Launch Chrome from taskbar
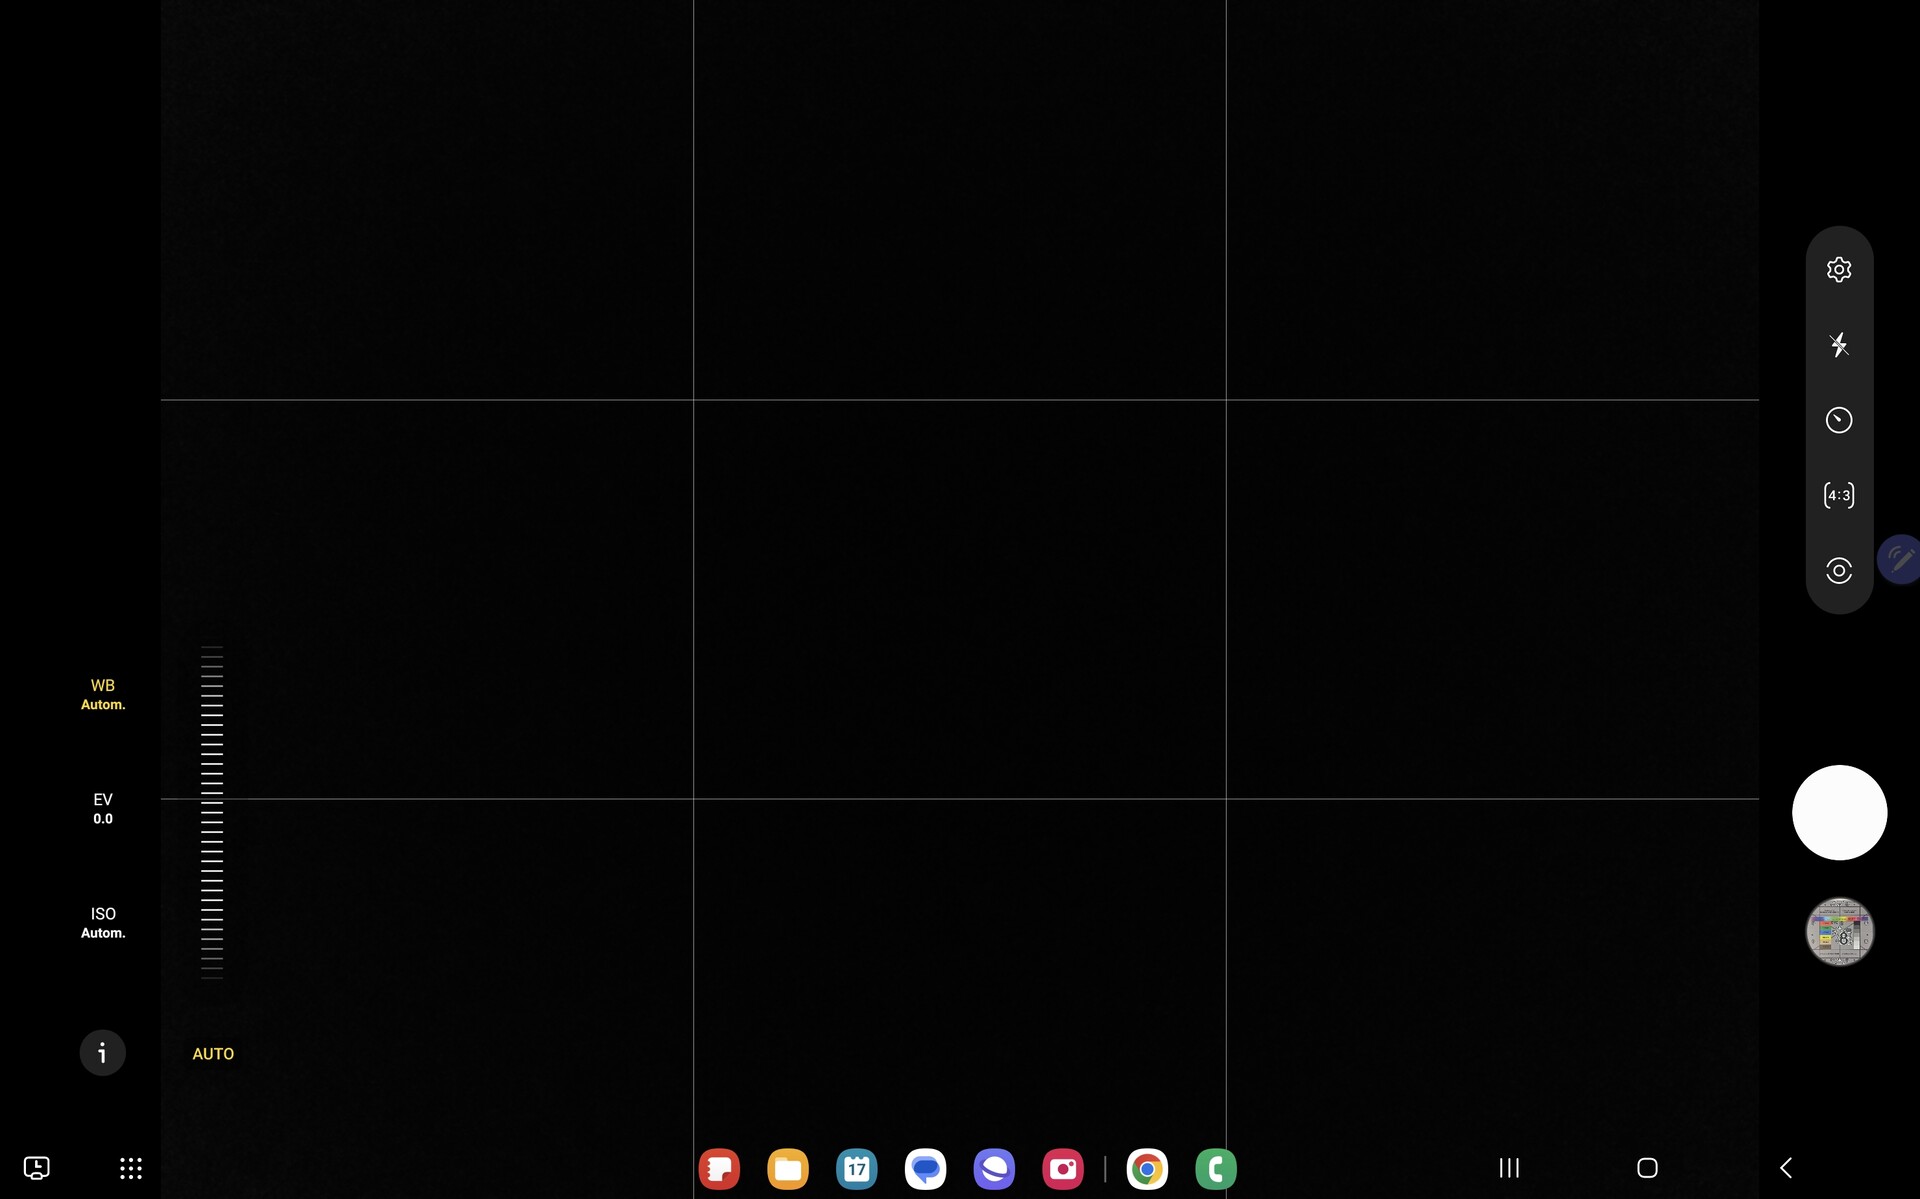The height and width of the screenshot is (1199, 1920). [1147, 1168]
